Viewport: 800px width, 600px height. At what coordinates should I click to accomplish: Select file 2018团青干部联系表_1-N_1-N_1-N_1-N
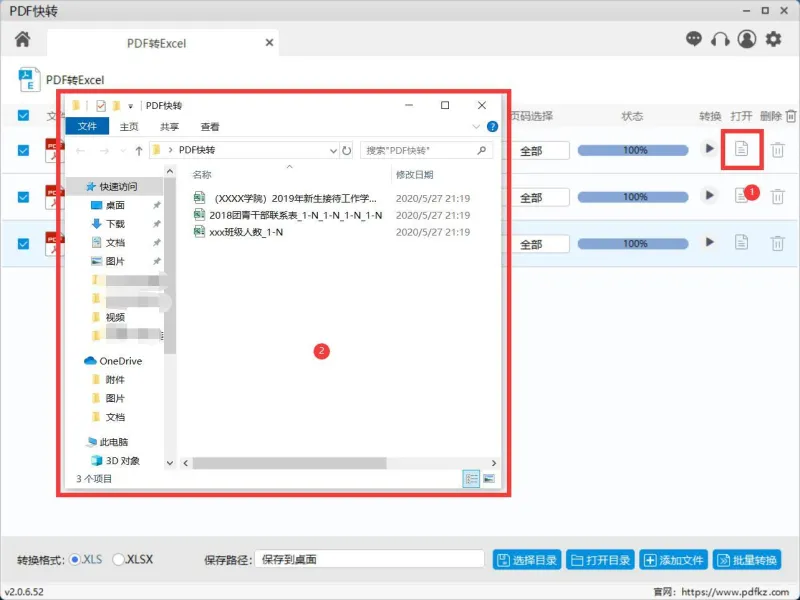point(288,215)
